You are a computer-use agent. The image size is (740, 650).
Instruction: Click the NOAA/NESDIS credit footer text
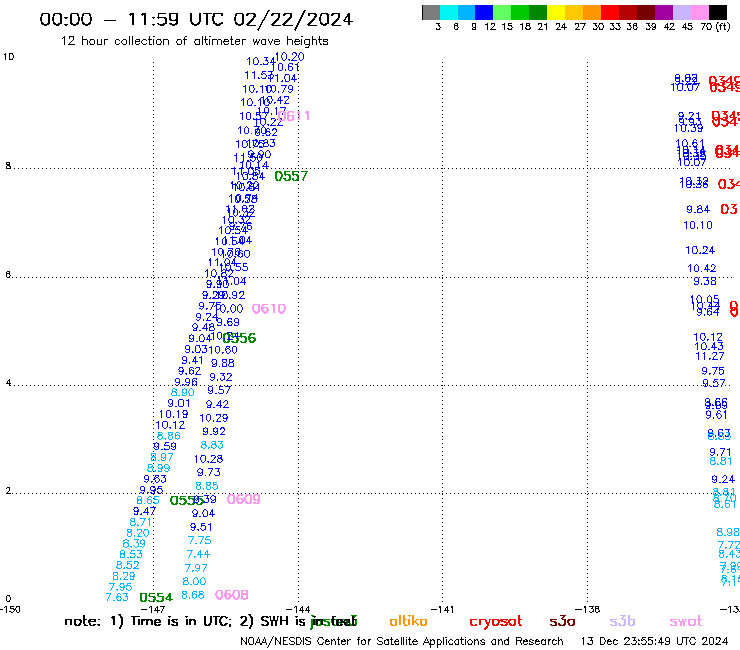402,642
